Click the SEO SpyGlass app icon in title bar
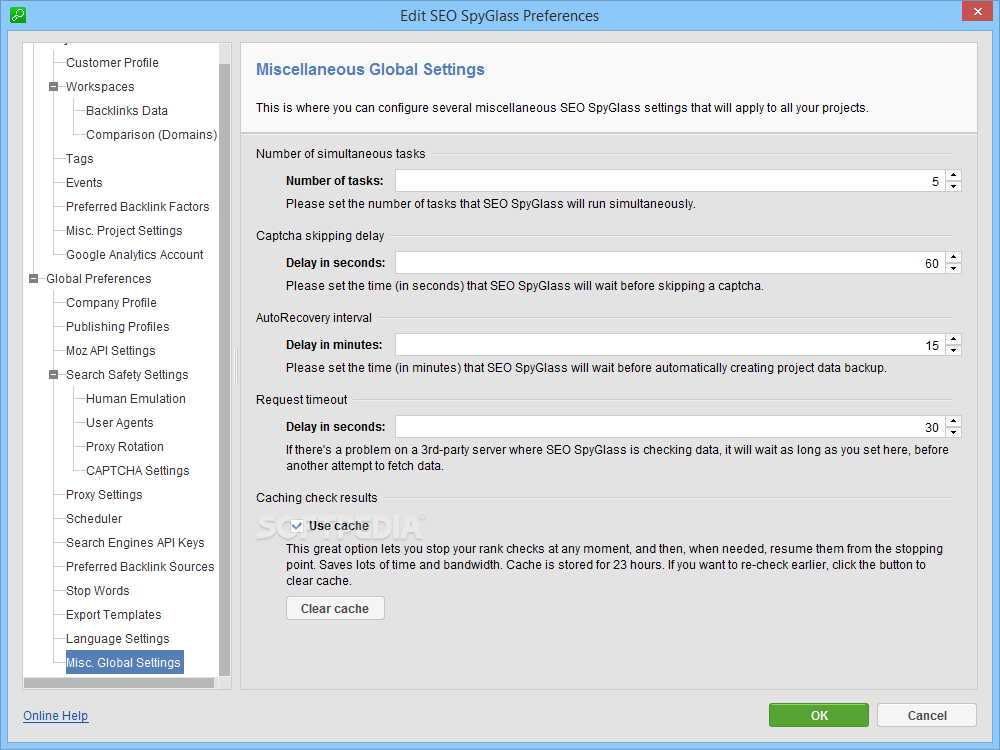 18,15
